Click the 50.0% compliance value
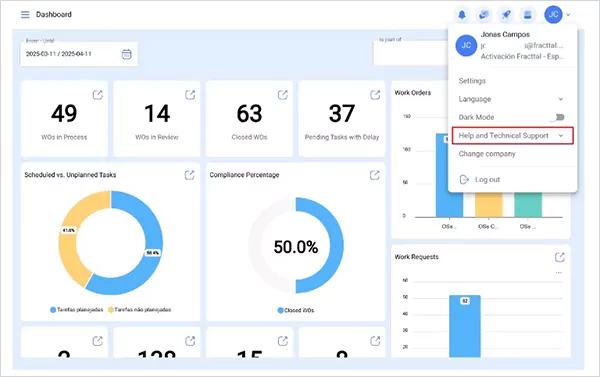 [296, 247]
